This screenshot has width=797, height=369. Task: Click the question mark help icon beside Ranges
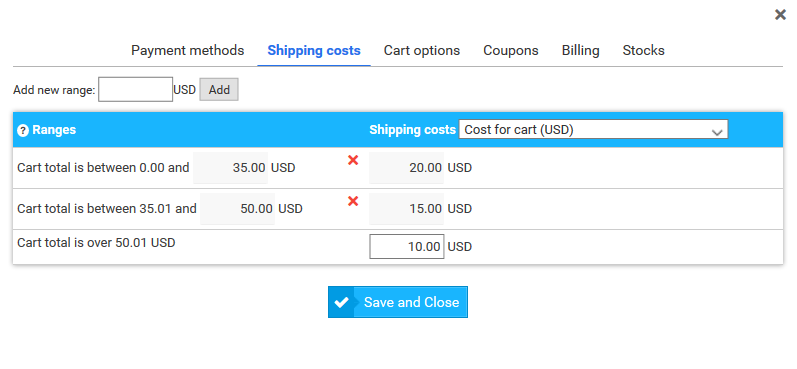tap(23, 131)
